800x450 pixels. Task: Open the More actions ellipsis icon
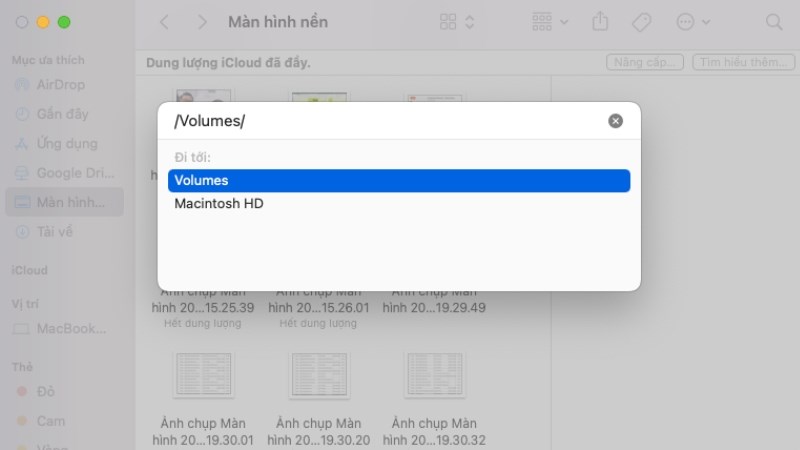coord(685,22)
